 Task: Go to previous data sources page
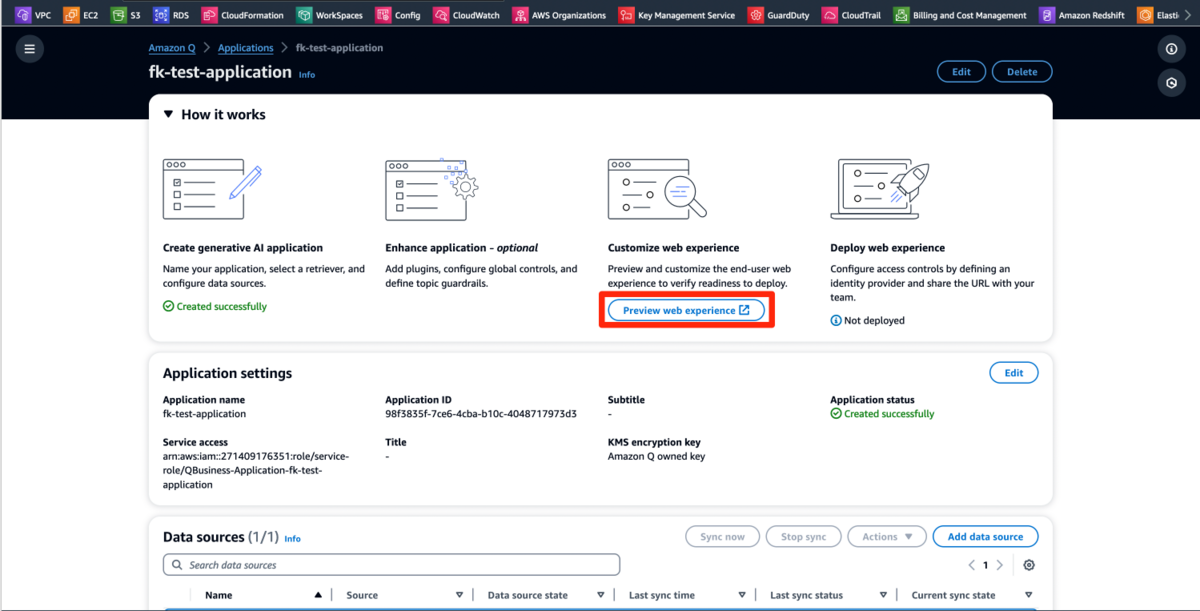point(971,565)
